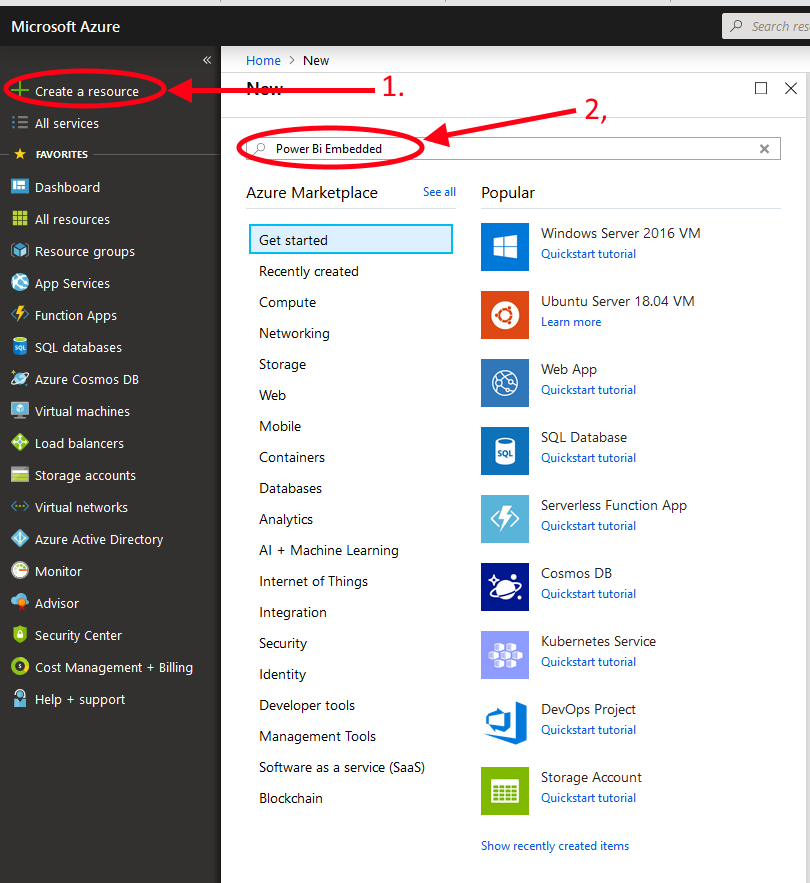
Task: Select the Software as a service (SaaS) category
Action: tap(342, 767)
